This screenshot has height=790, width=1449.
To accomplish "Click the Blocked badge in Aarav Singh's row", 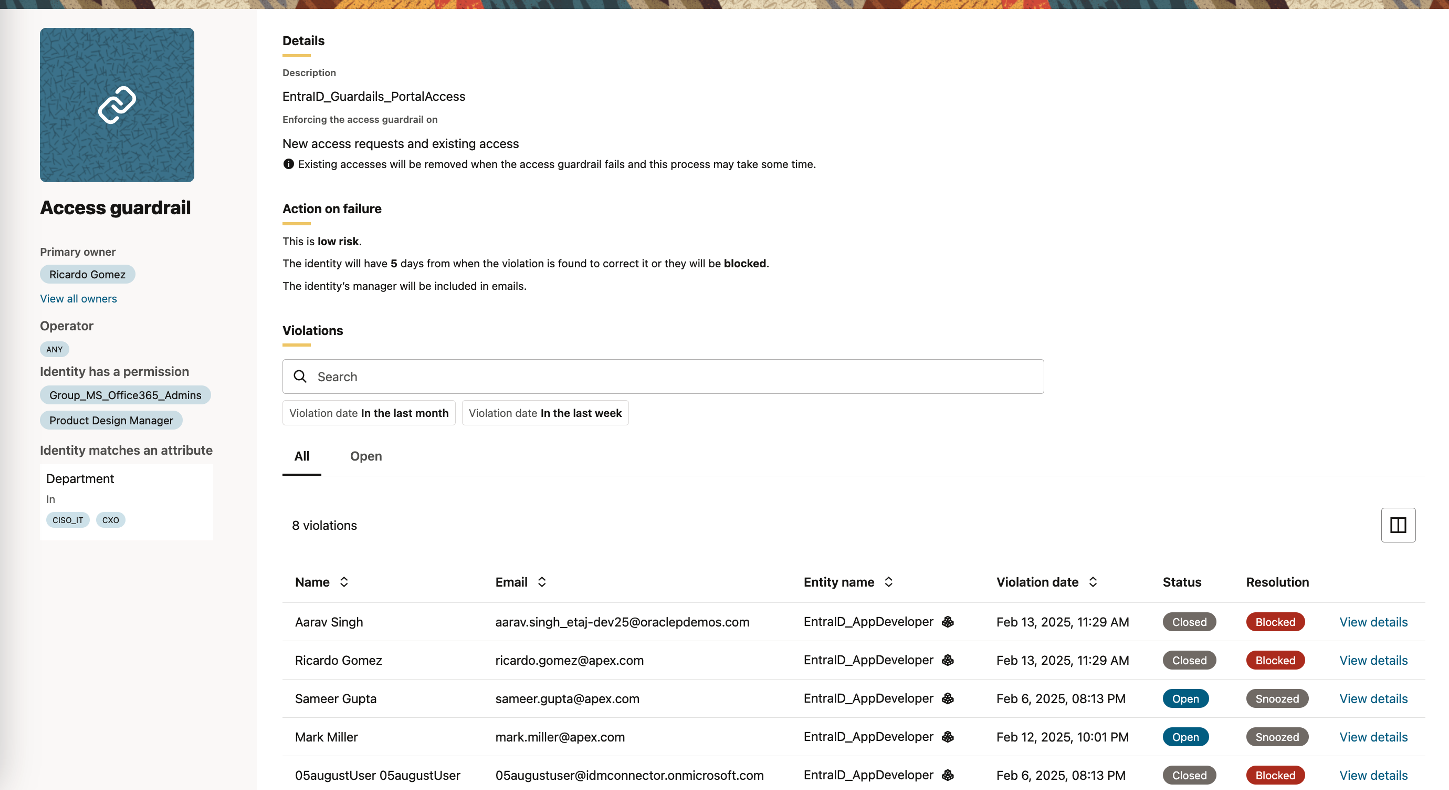I will pos(1275,622).
